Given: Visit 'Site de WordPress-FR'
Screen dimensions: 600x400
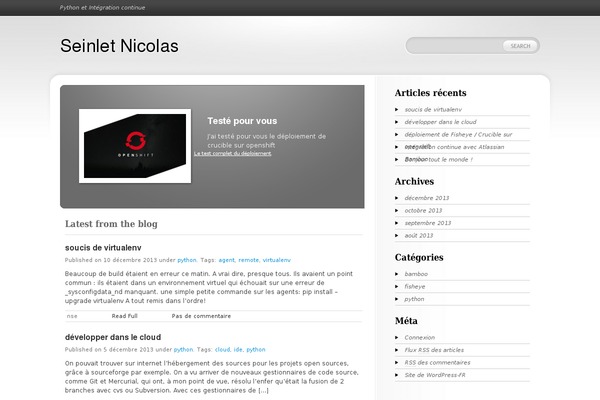Looking at the screenshot, I should click(x=435, y=375).
